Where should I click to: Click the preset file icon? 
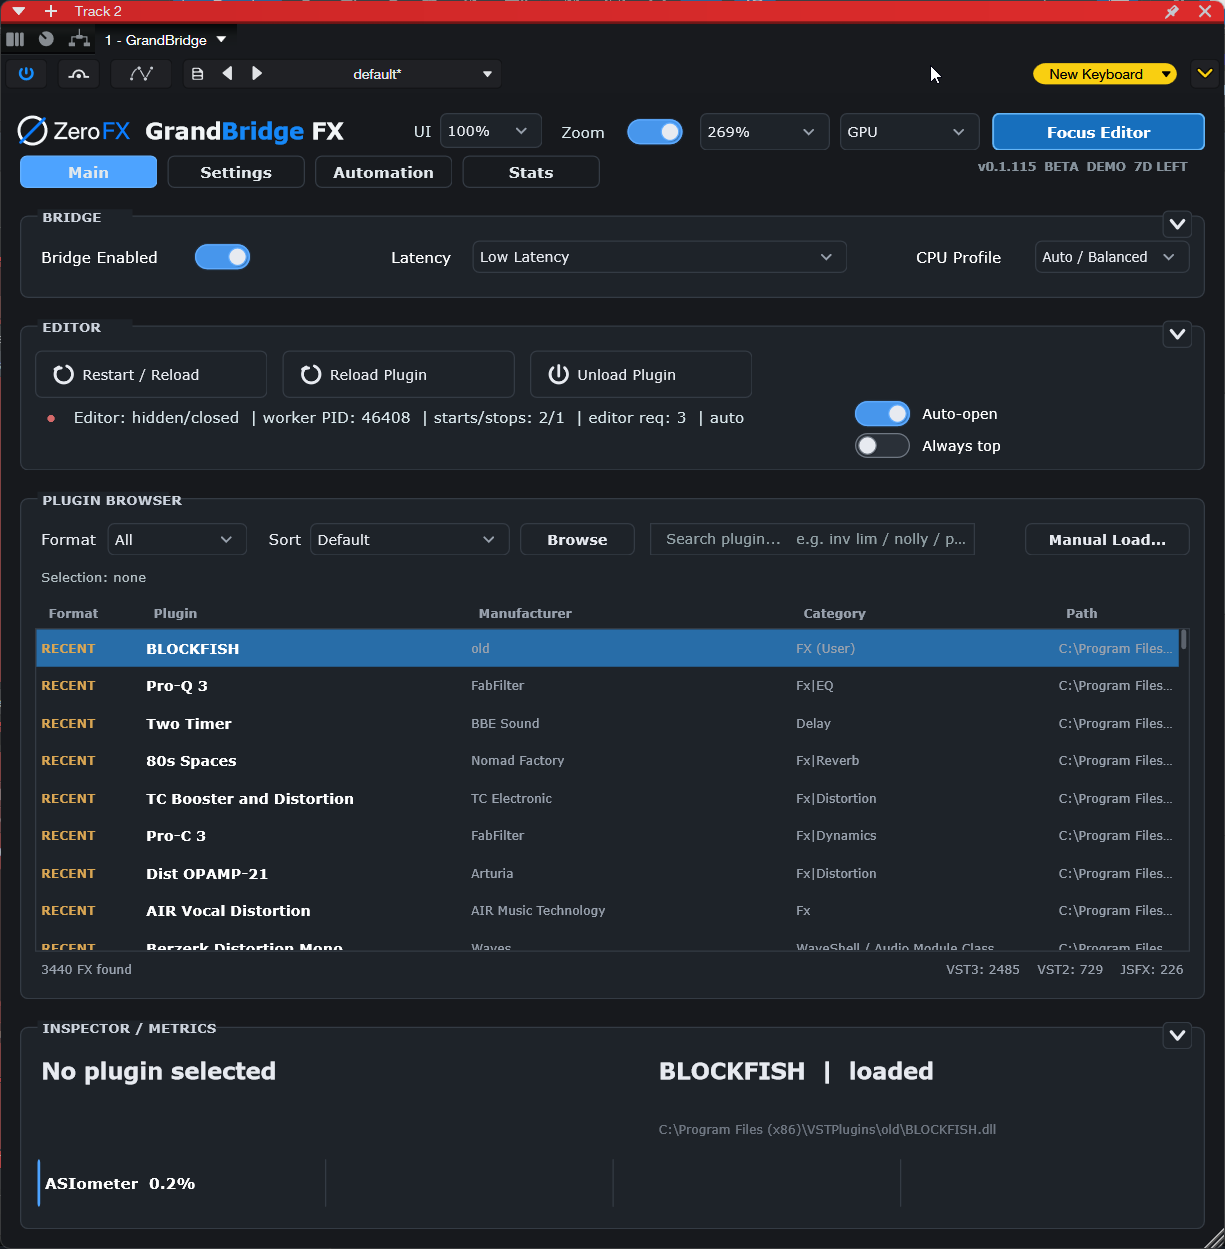[198, 74]
